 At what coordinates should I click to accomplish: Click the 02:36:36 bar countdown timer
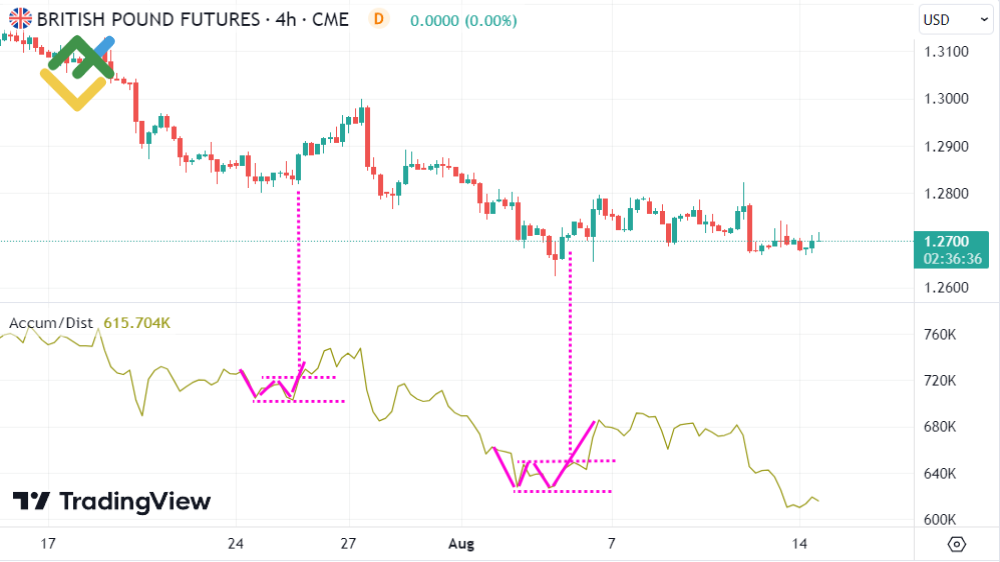[953, 258]
